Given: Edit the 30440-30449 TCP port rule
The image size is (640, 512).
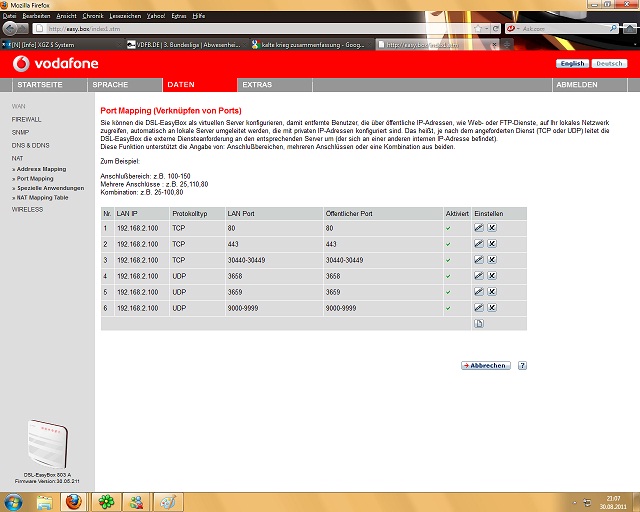Looking at the screenshot, I should point(479,259).
